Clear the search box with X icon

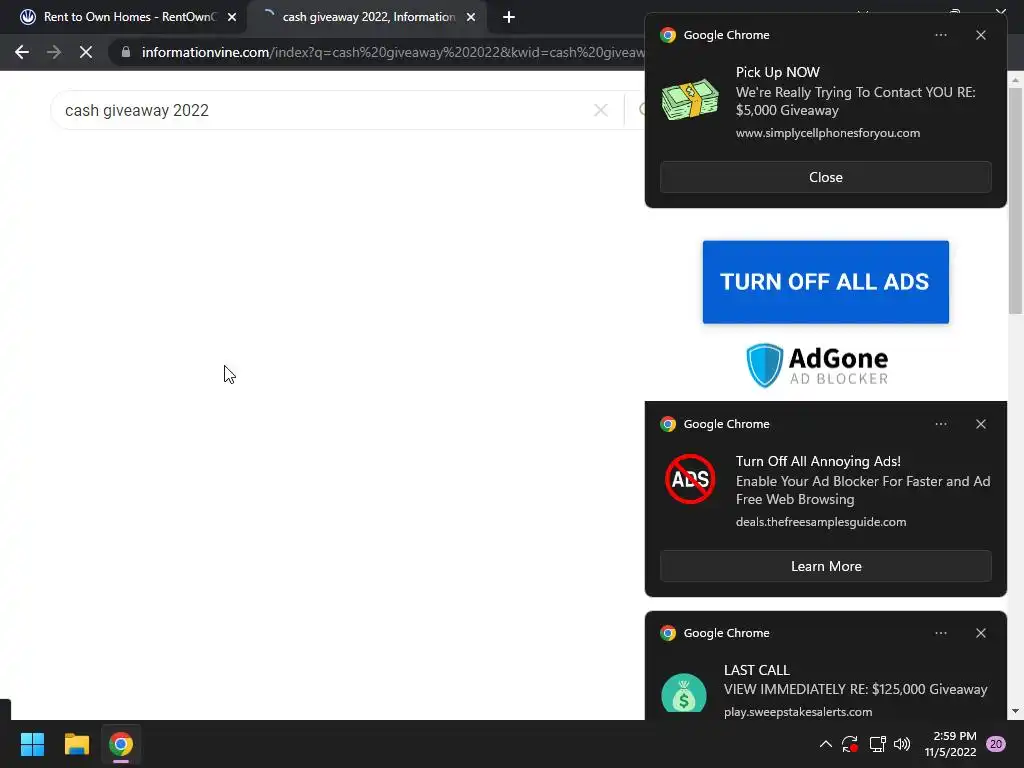[x=601, y=110]
